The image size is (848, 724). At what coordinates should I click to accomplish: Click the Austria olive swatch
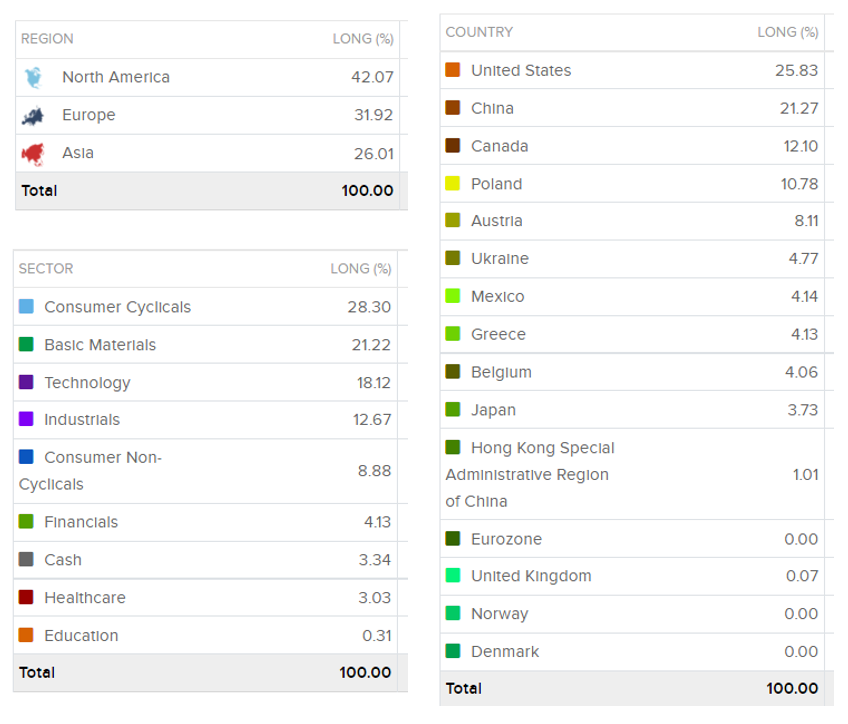click(x=453, y=220)
